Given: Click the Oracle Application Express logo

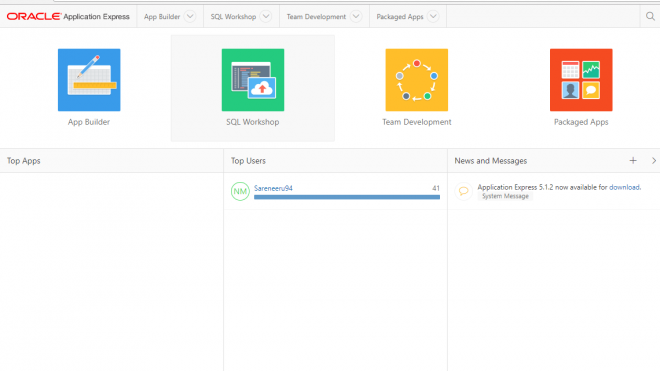Looking at the screenshot, I should coord(68,16).
